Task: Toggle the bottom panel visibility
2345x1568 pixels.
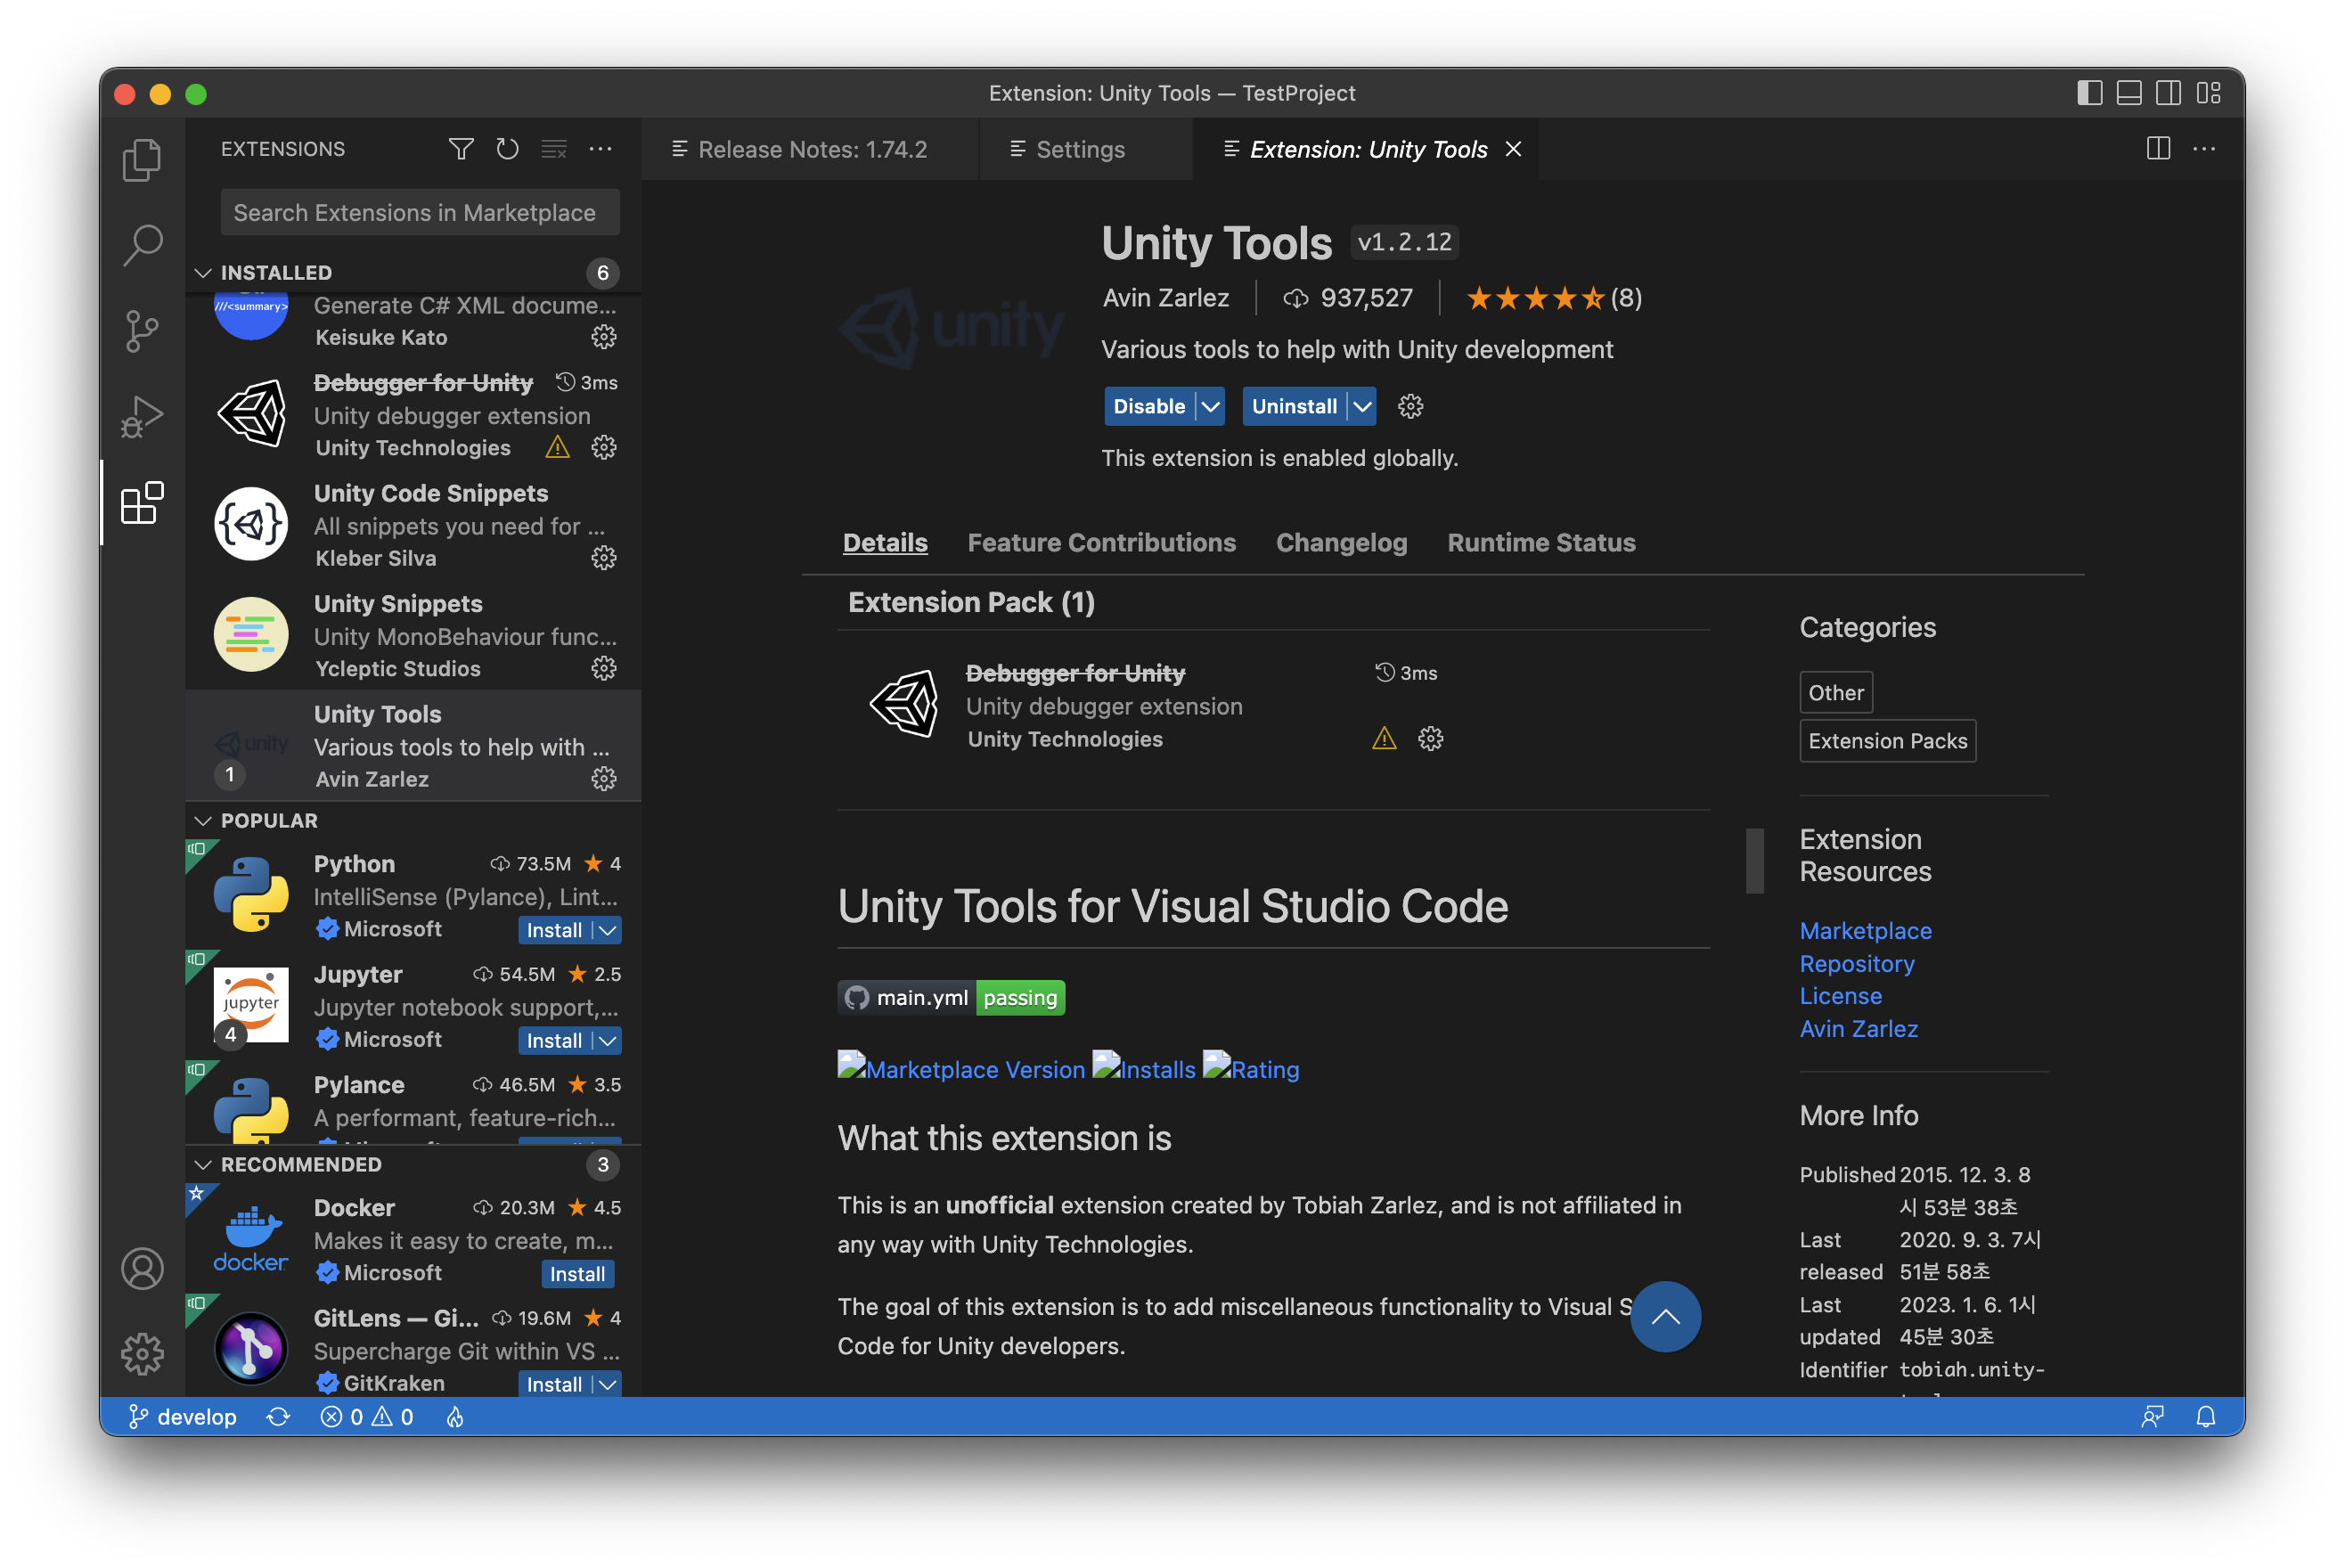Action: click(2129, 93)
